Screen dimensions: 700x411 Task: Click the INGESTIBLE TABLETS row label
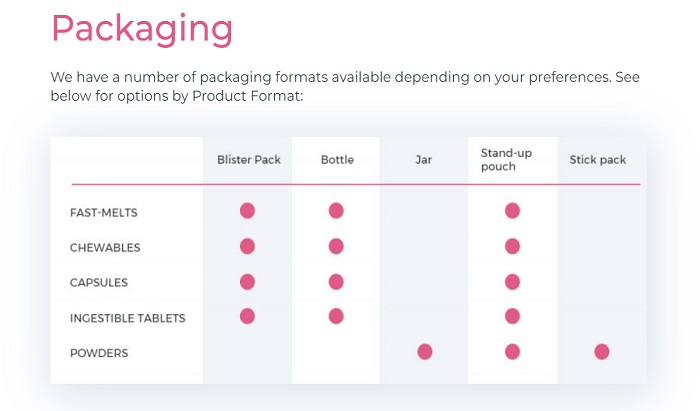[128, 318]
